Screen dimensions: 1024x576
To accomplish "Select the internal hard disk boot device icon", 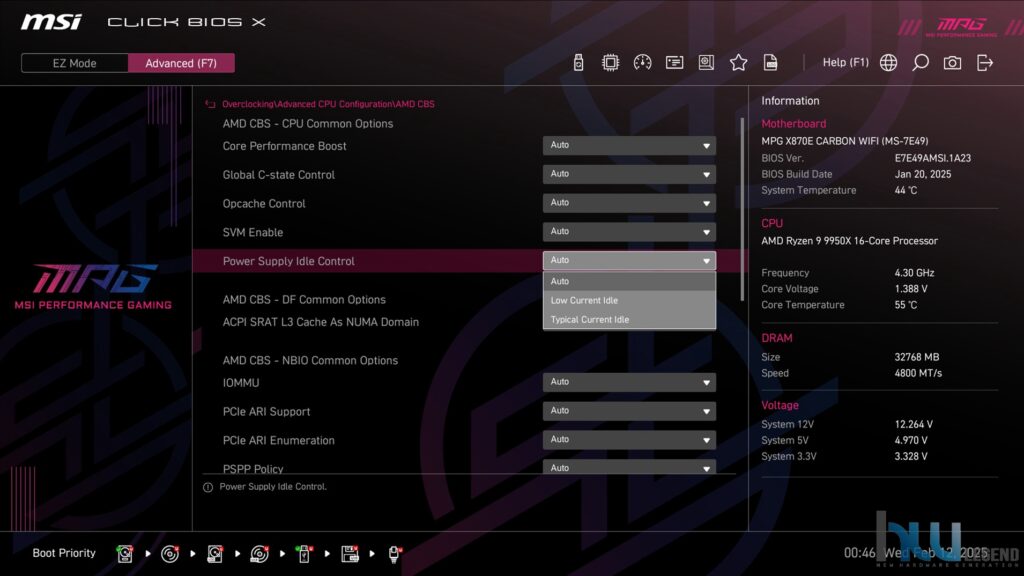I will click(125, 554).
